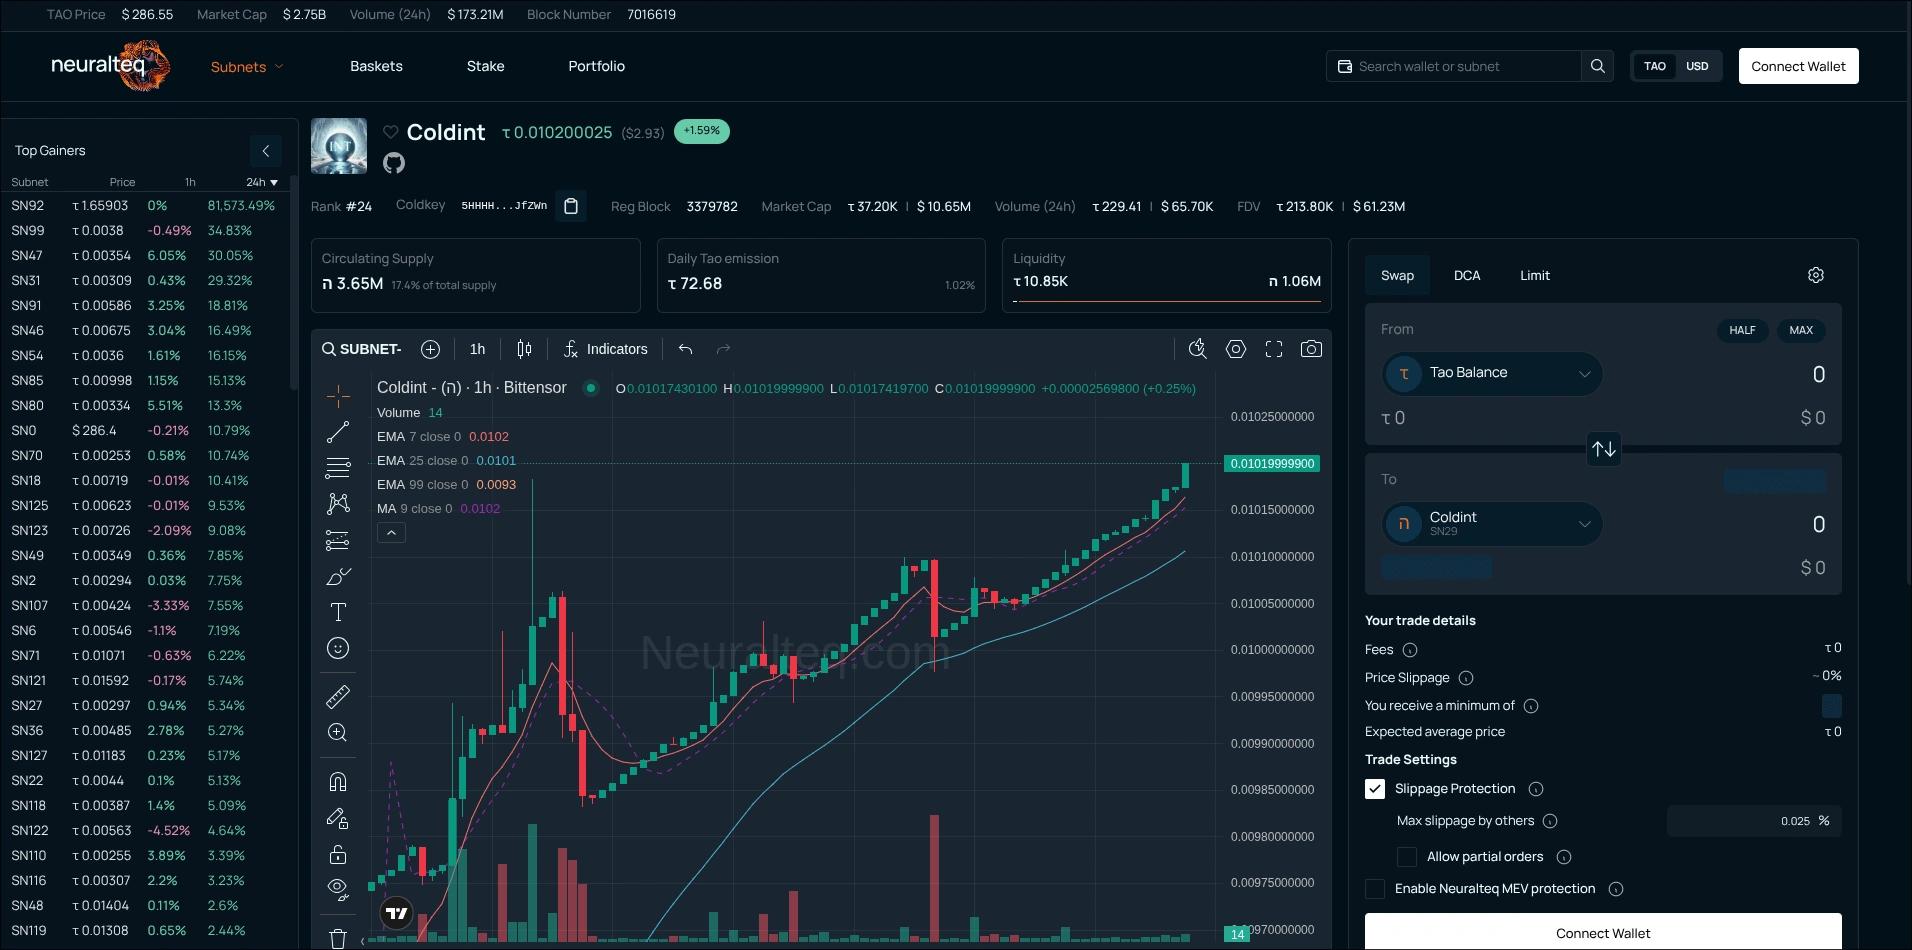1912x950 pixels.
Task: Open swap settings gear
Action: (1816, 275)
